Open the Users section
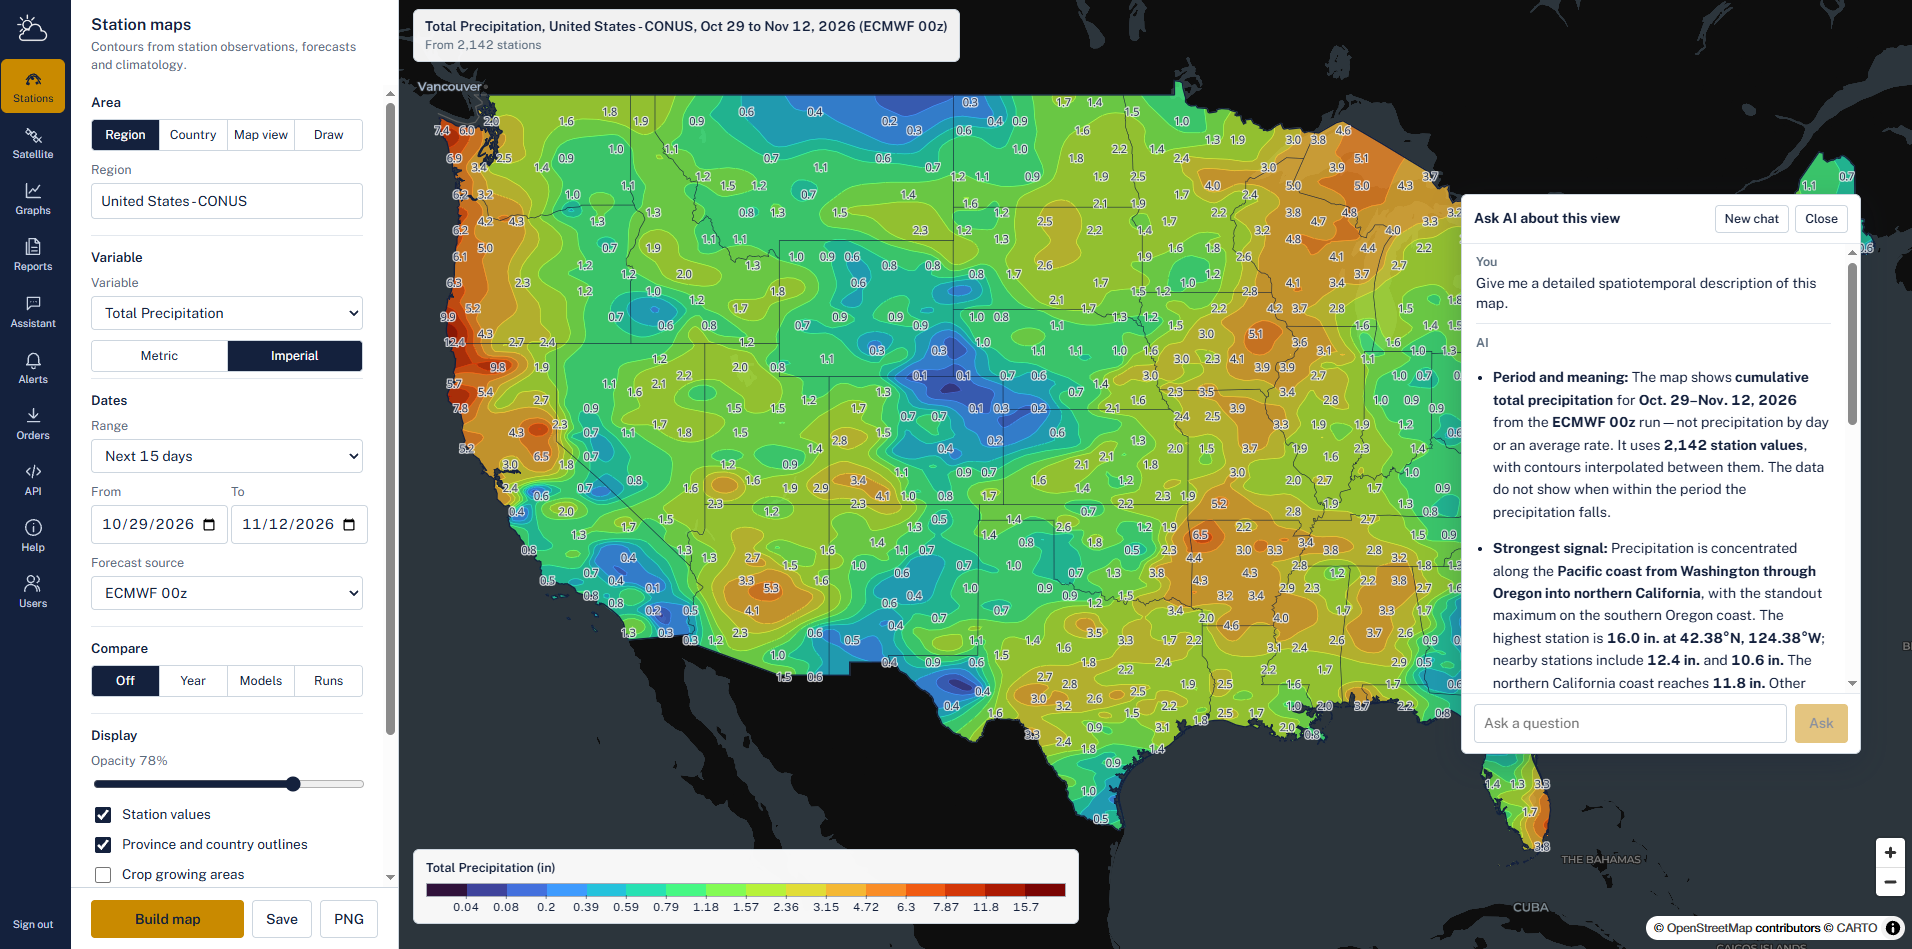Screen dimensions: 1912x949 pos(33,592)
